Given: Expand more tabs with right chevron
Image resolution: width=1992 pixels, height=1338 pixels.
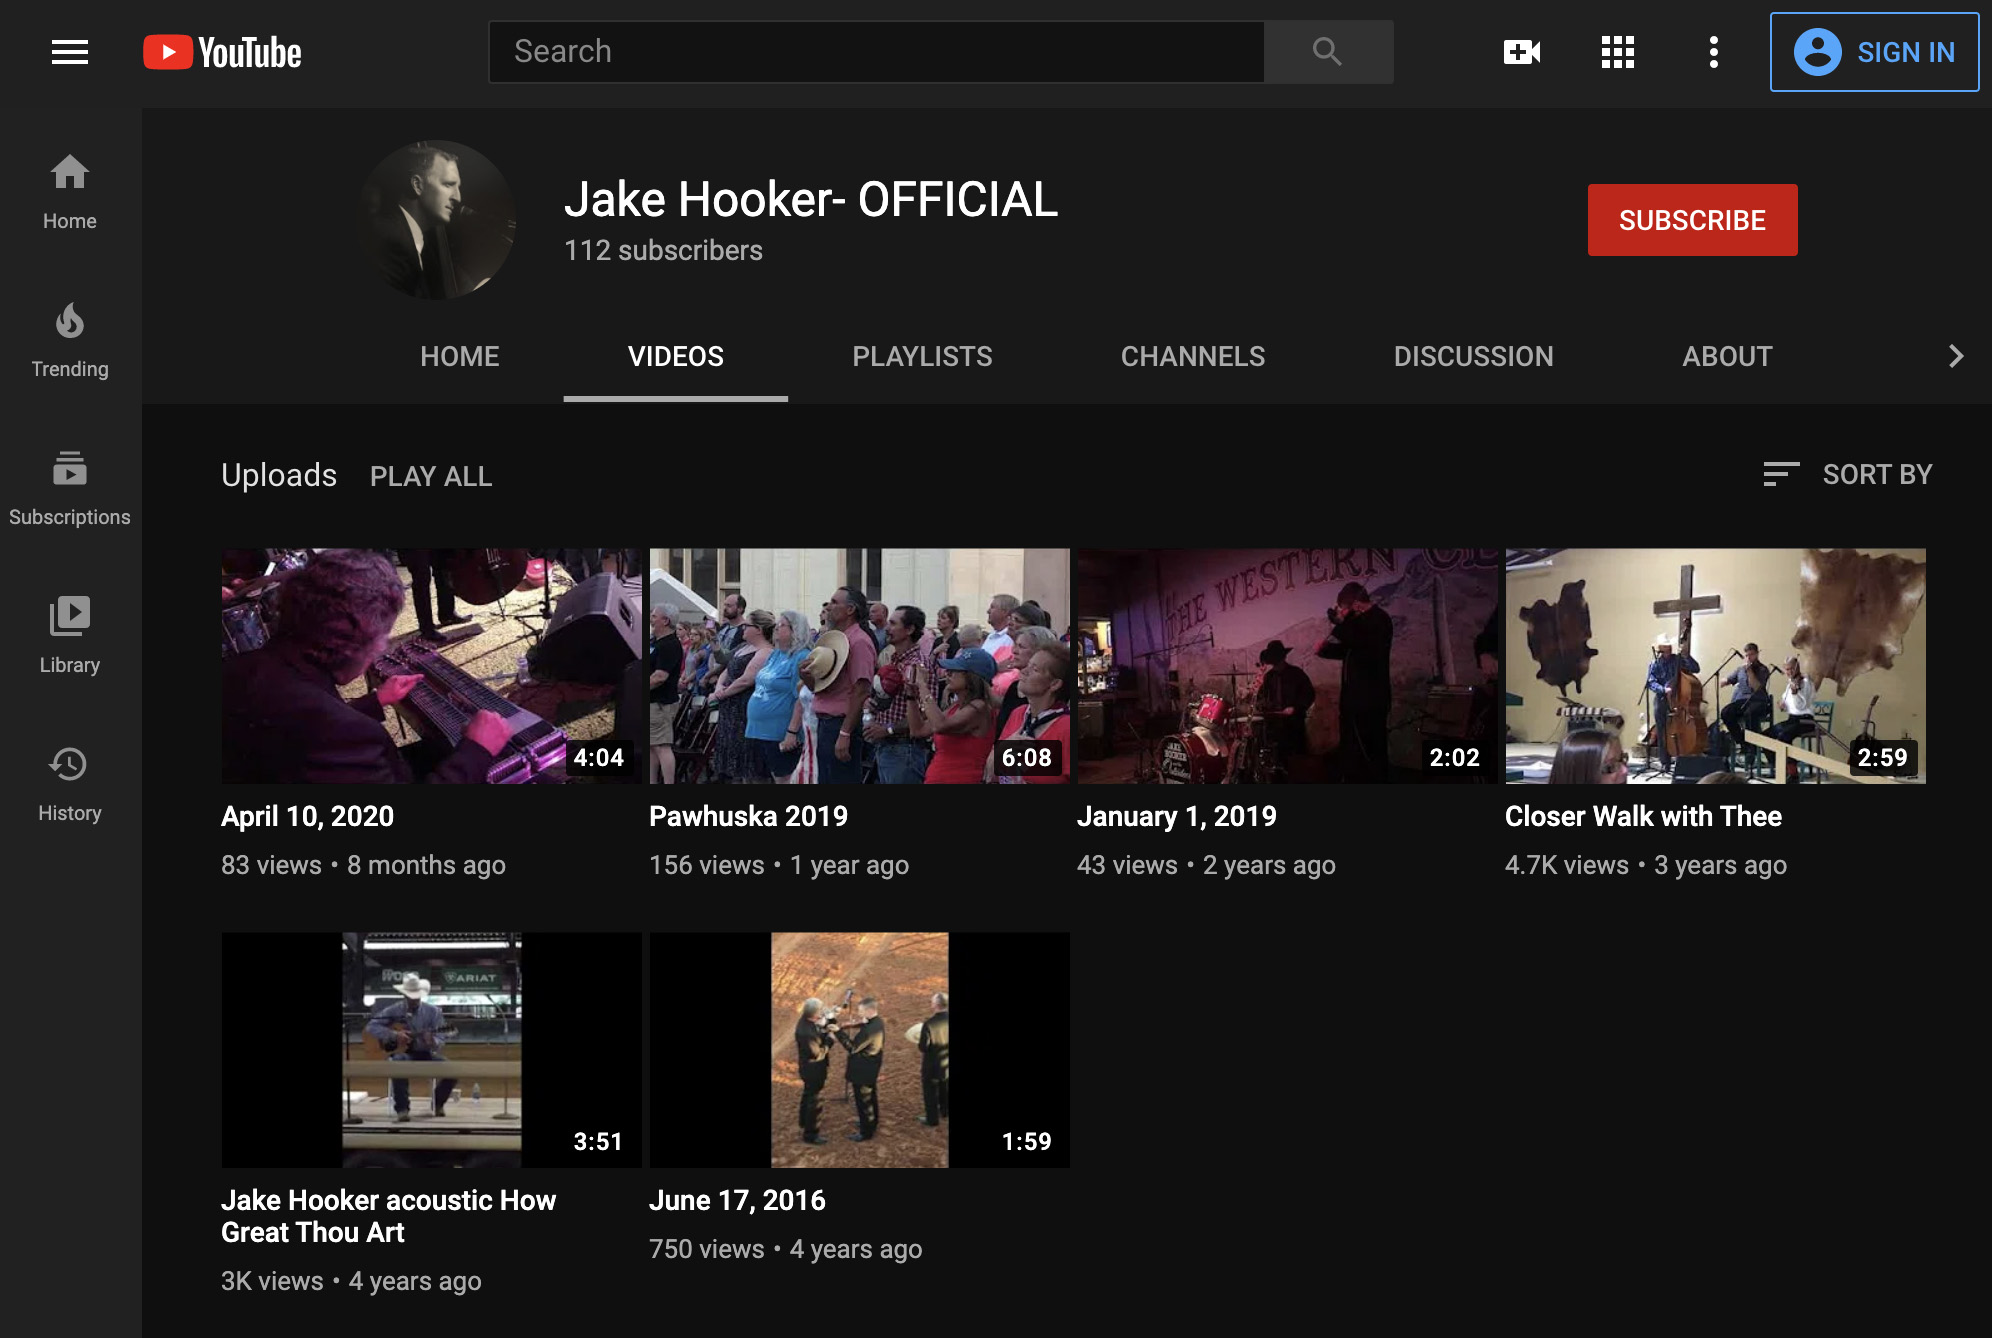Looking at the screenshot, I should pos(1956,356).
